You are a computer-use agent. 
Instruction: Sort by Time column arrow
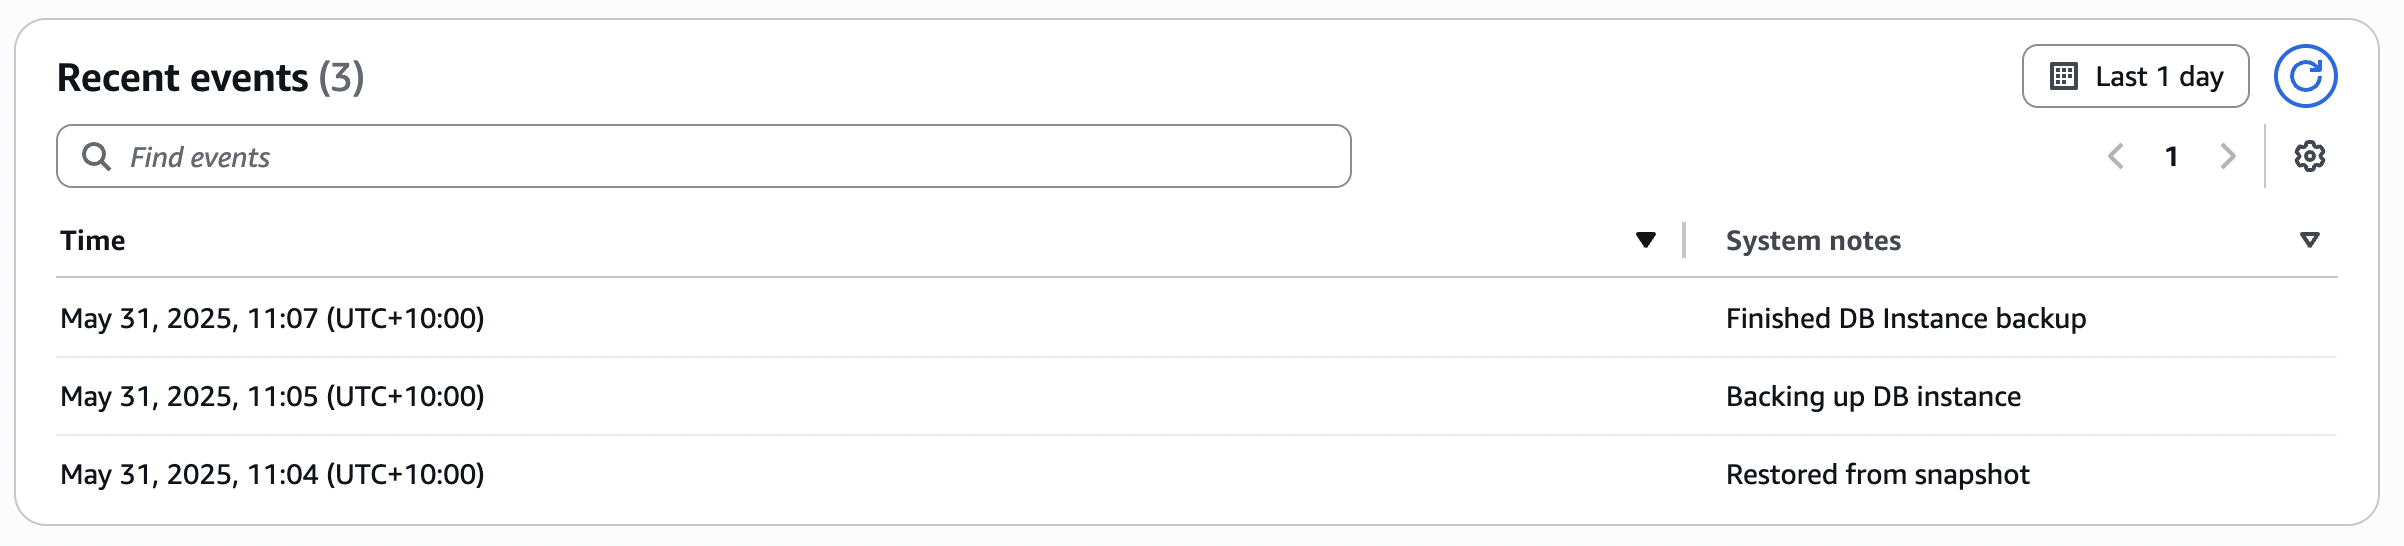click(1645, 240)
